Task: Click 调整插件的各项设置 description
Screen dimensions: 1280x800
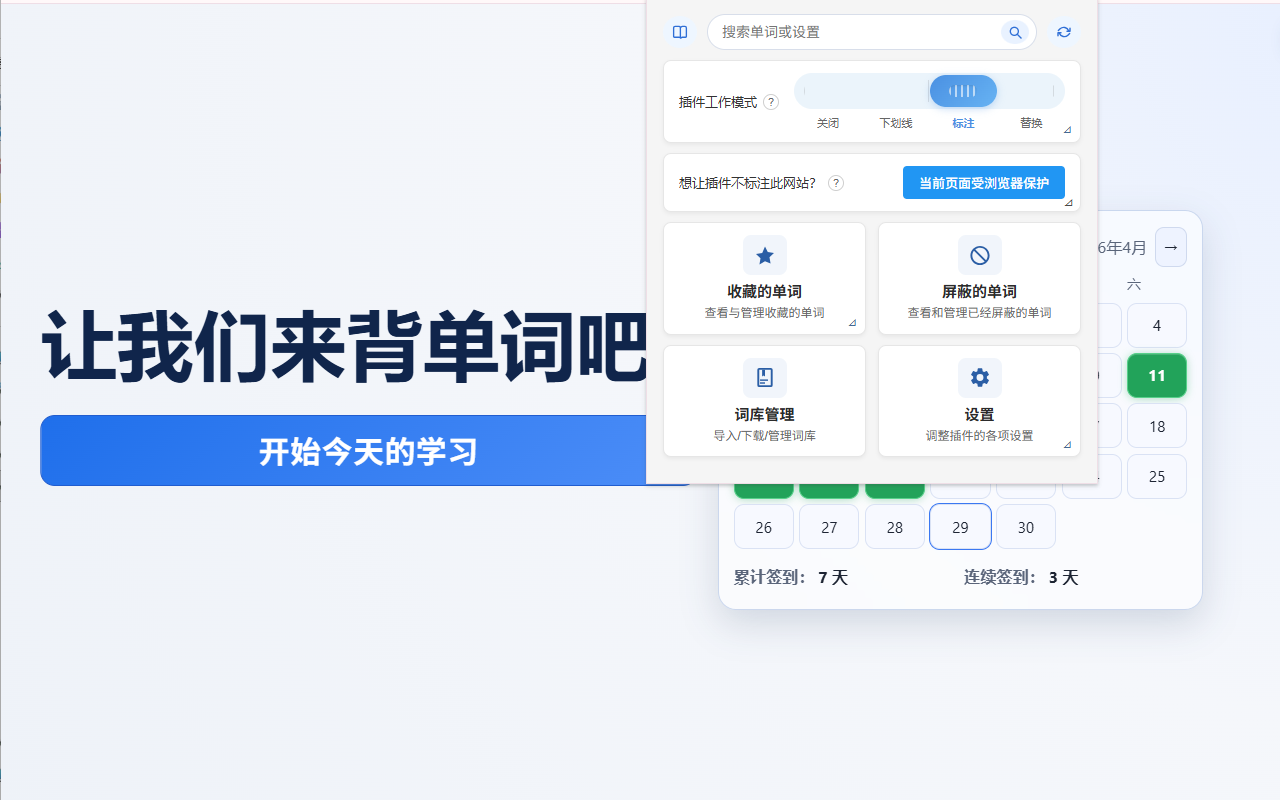Action: pyautogui.click(x=980, y=436)
